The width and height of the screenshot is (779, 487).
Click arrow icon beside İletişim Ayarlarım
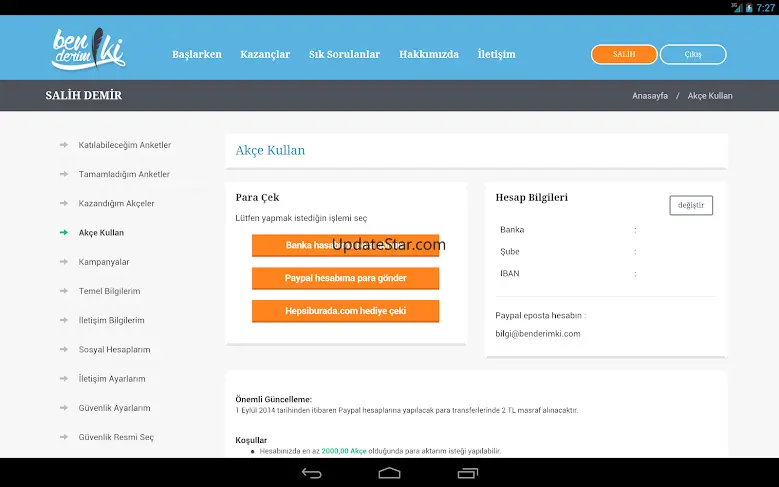(x=64, y=379)
